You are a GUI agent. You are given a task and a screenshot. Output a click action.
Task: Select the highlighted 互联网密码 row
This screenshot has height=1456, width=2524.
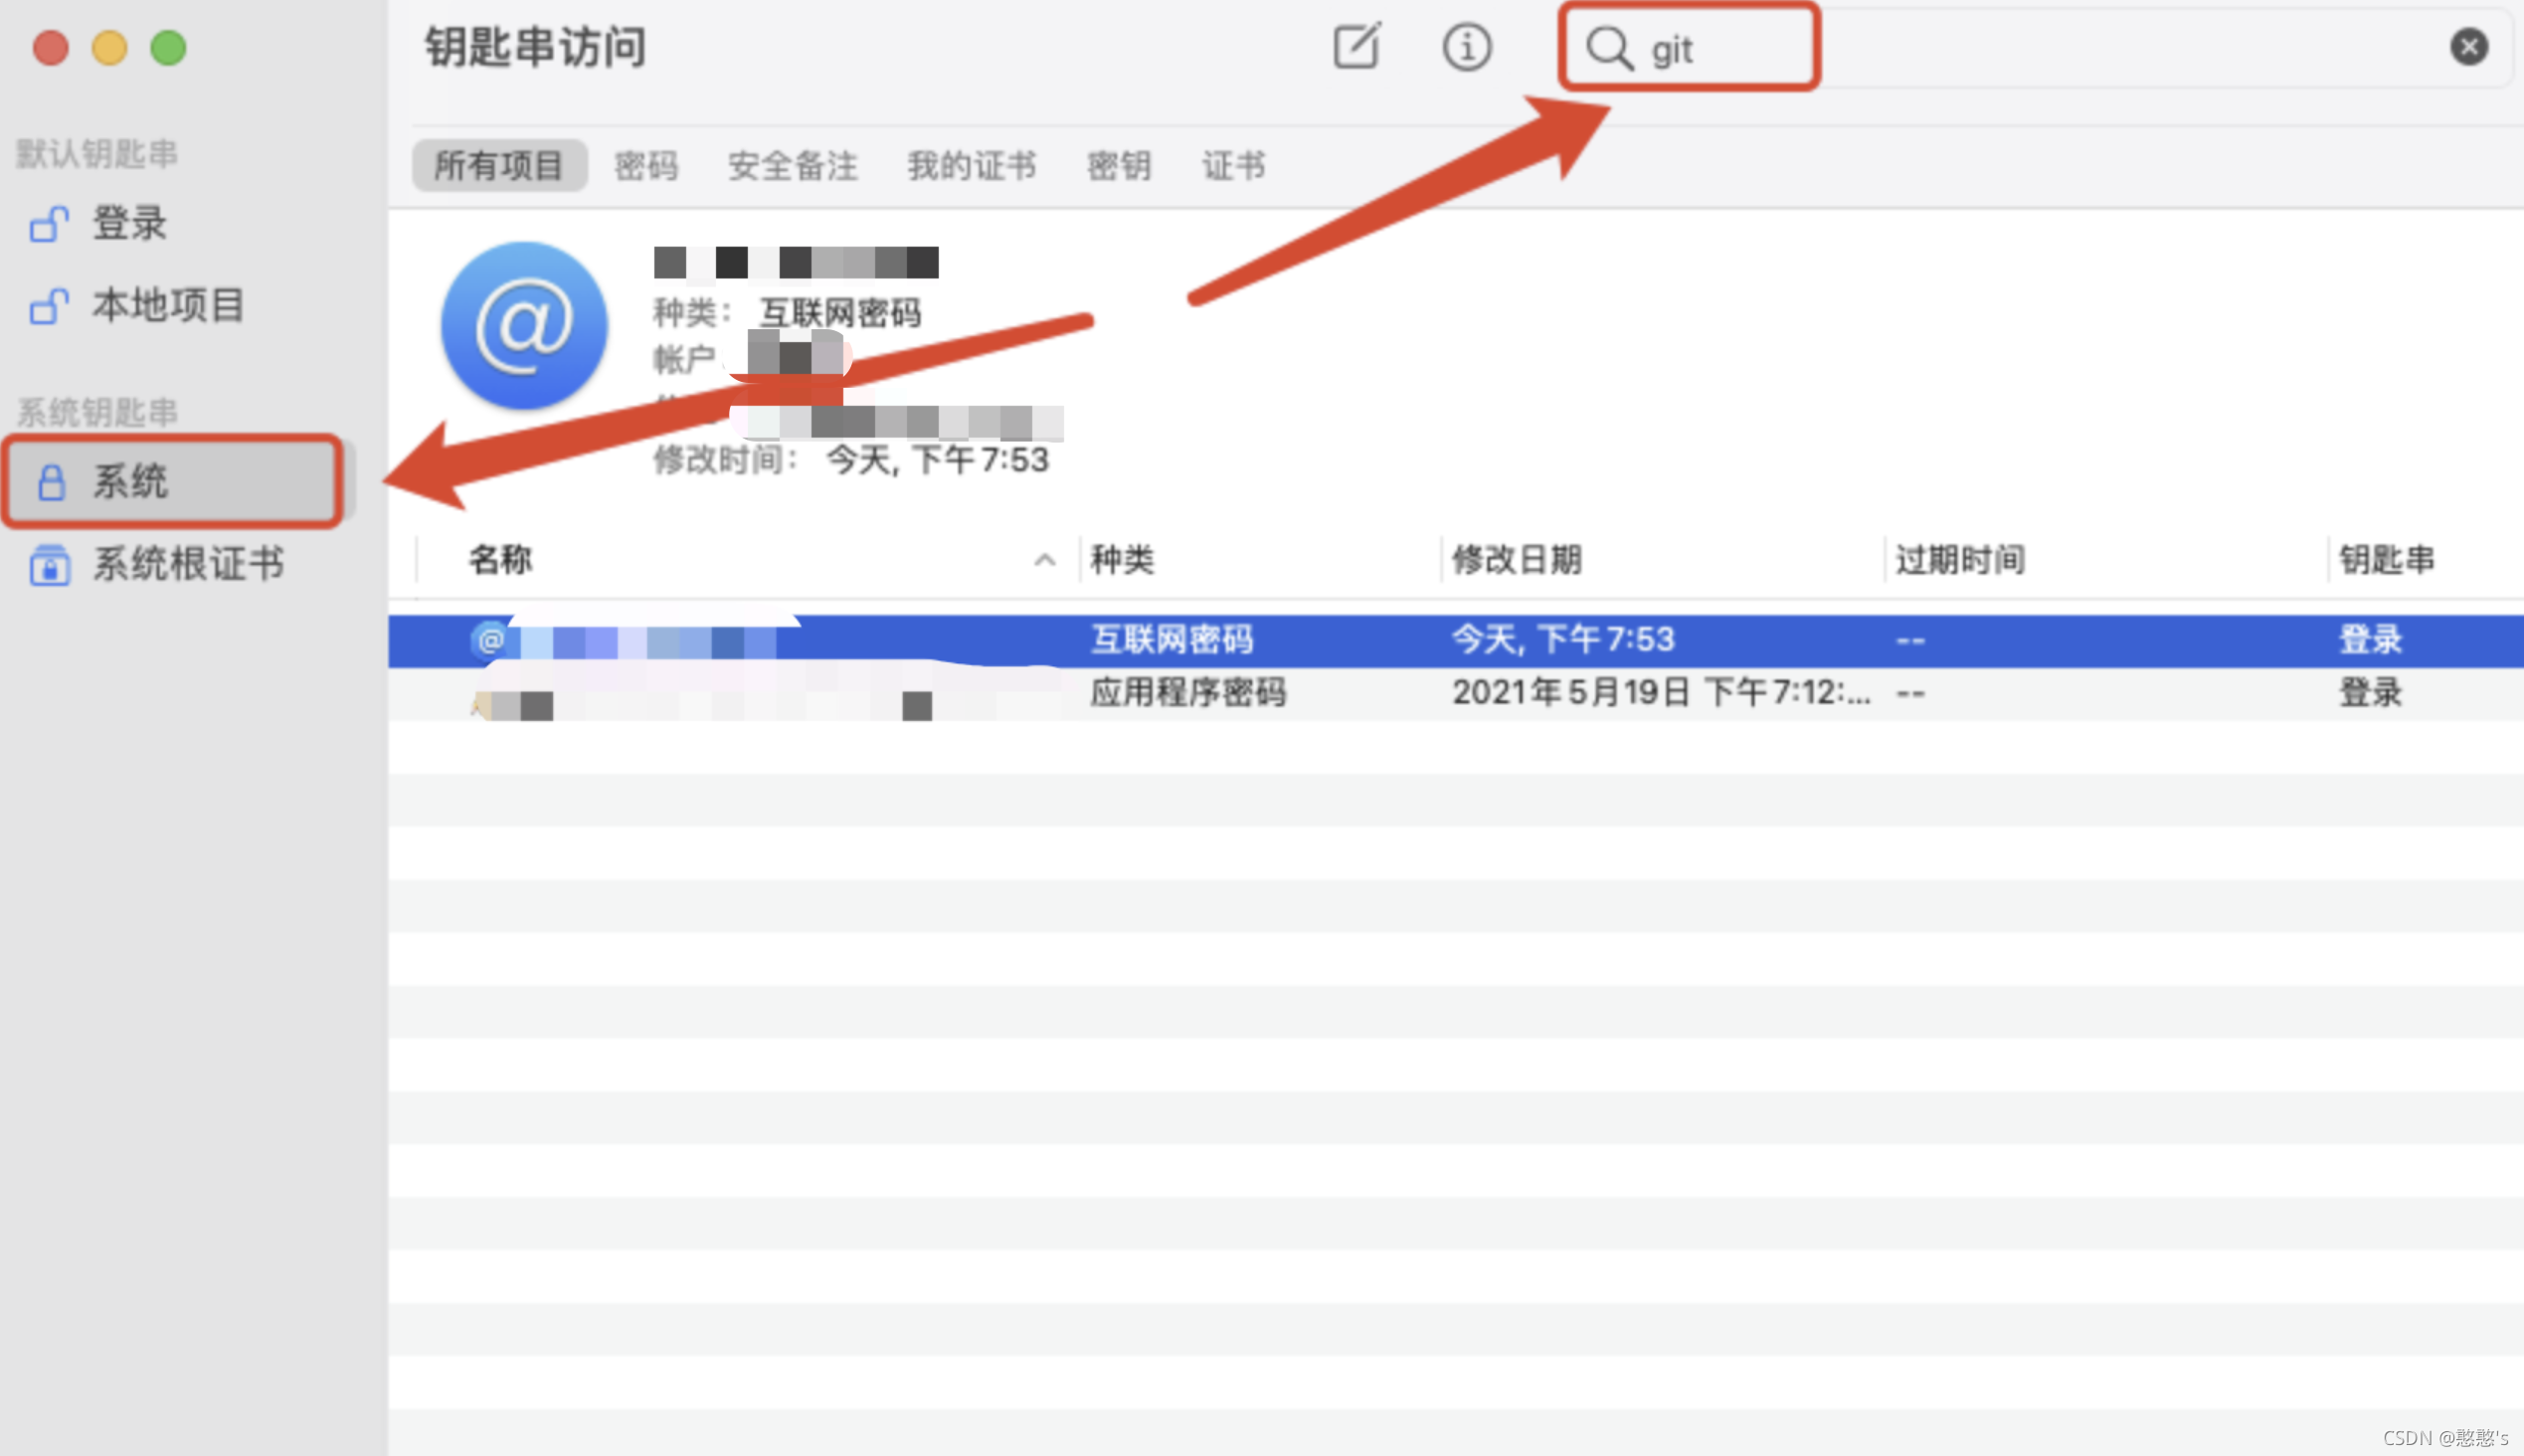click(1456, 640)
